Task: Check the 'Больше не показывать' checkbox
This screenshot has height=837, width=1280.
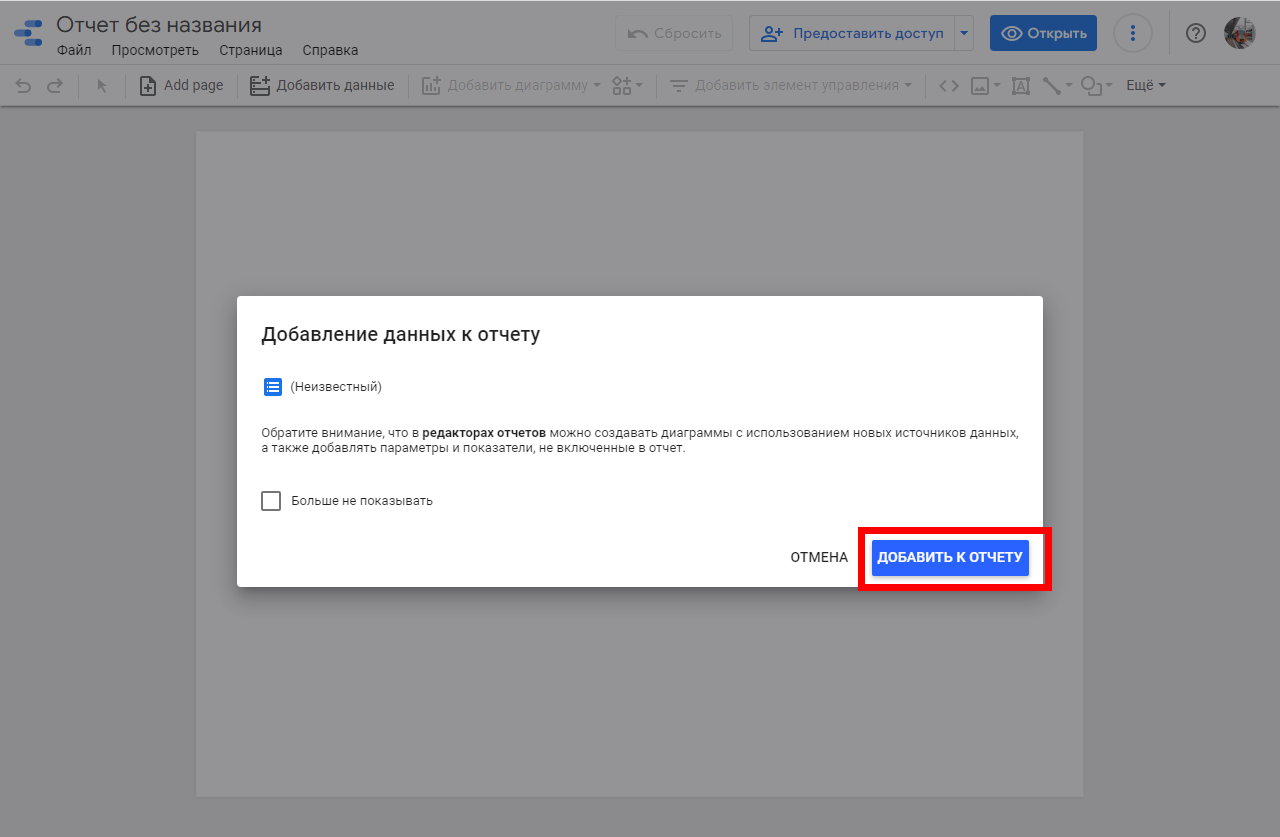Action: [271, 501]
